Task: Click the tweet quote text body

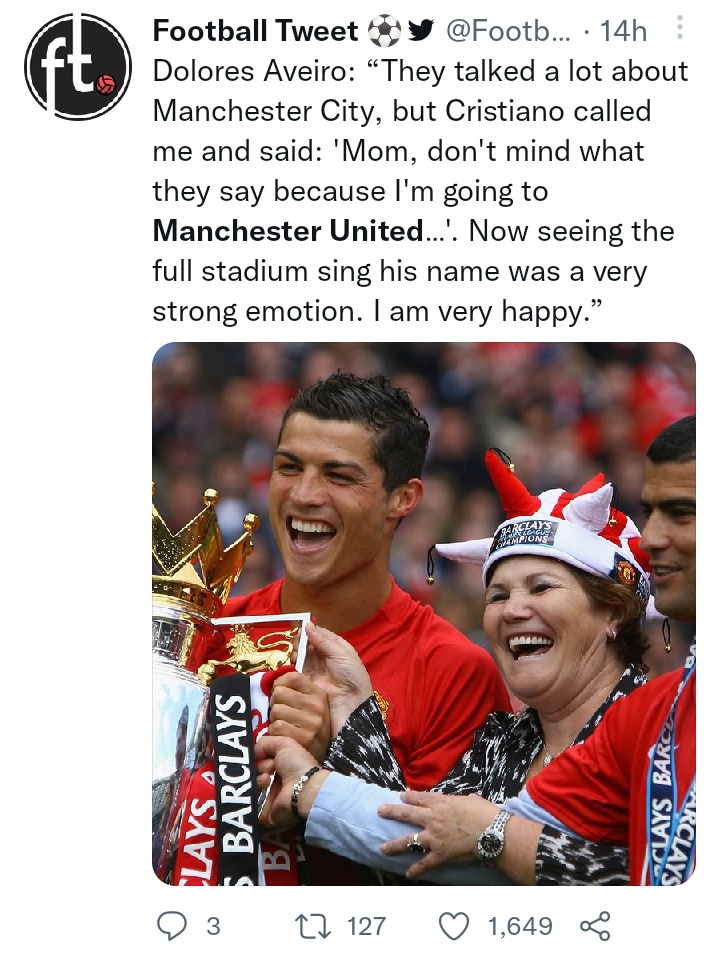Action: pyautogui.click(x=420, y=191)
